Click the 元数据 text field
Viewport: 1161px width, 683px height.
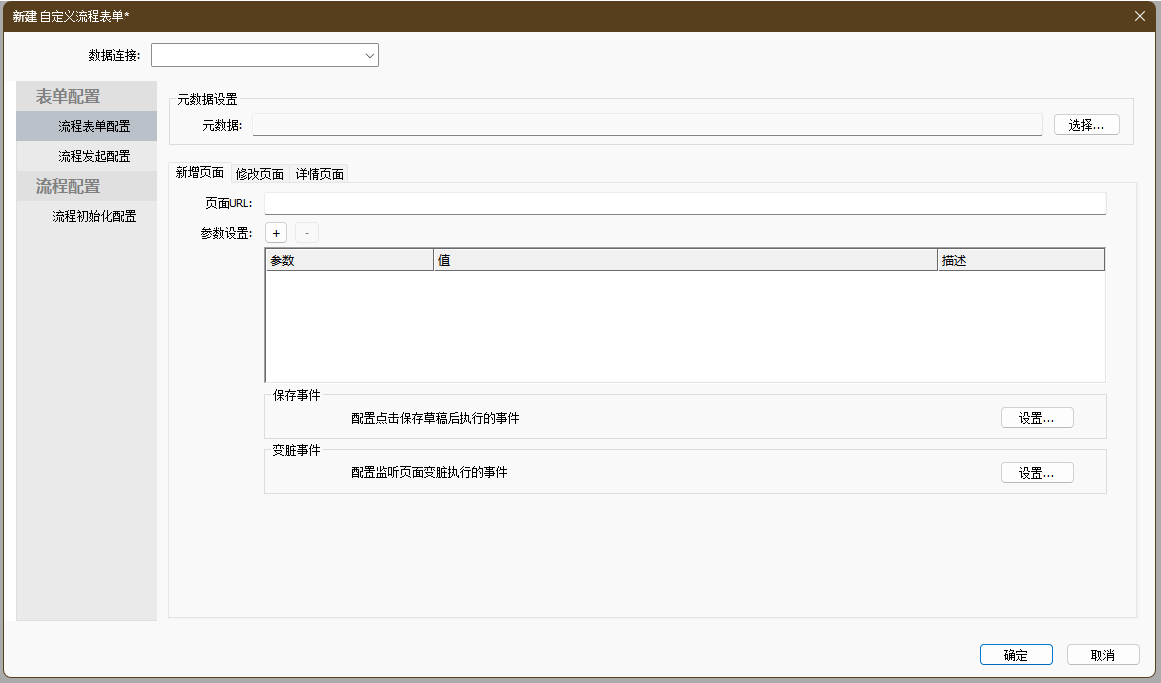click(x=647, y=125)
